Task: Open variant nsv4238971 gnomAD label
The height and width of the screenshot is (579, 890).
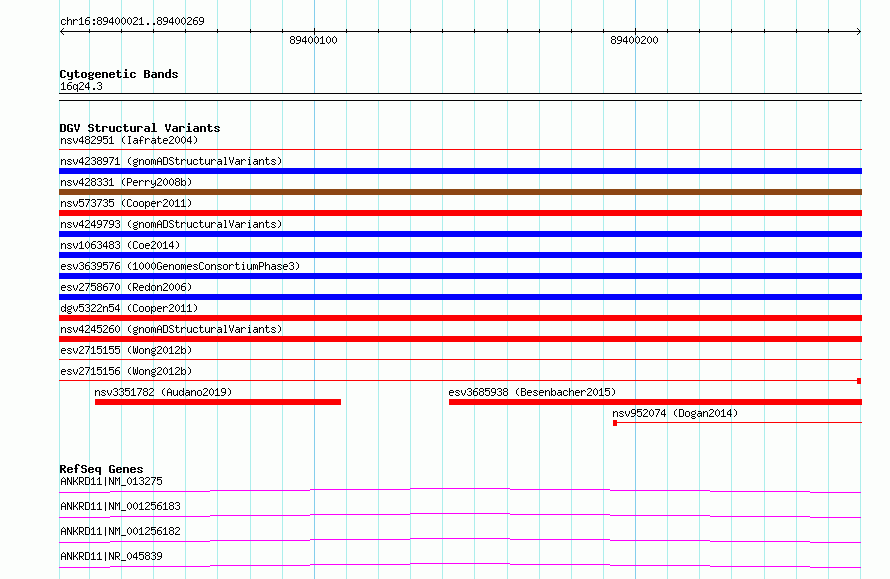Action: [x=171, y=161]
